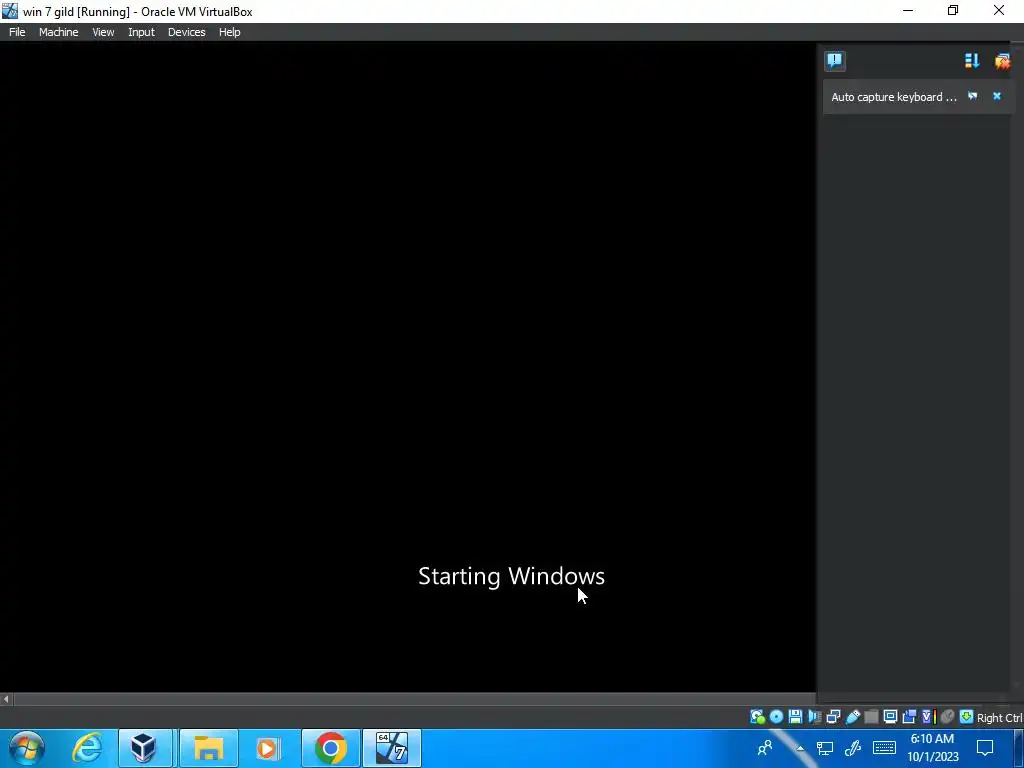Viewport: 1024px width, 768px height.
Task: Open the File menu
Action: (x=17, y=32)
